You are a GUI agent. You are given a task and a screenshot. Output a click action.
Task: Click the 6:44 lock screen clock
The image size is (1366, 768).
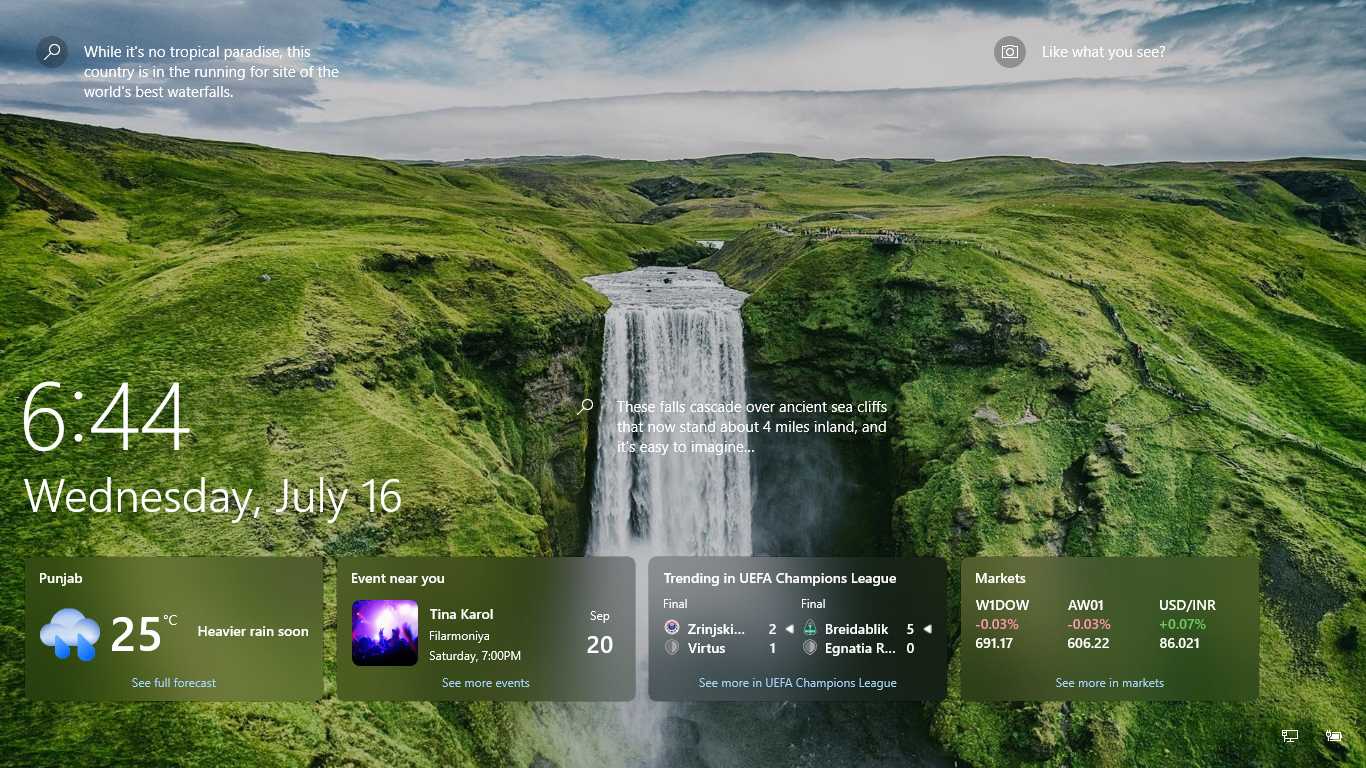(x=106, y=416)
